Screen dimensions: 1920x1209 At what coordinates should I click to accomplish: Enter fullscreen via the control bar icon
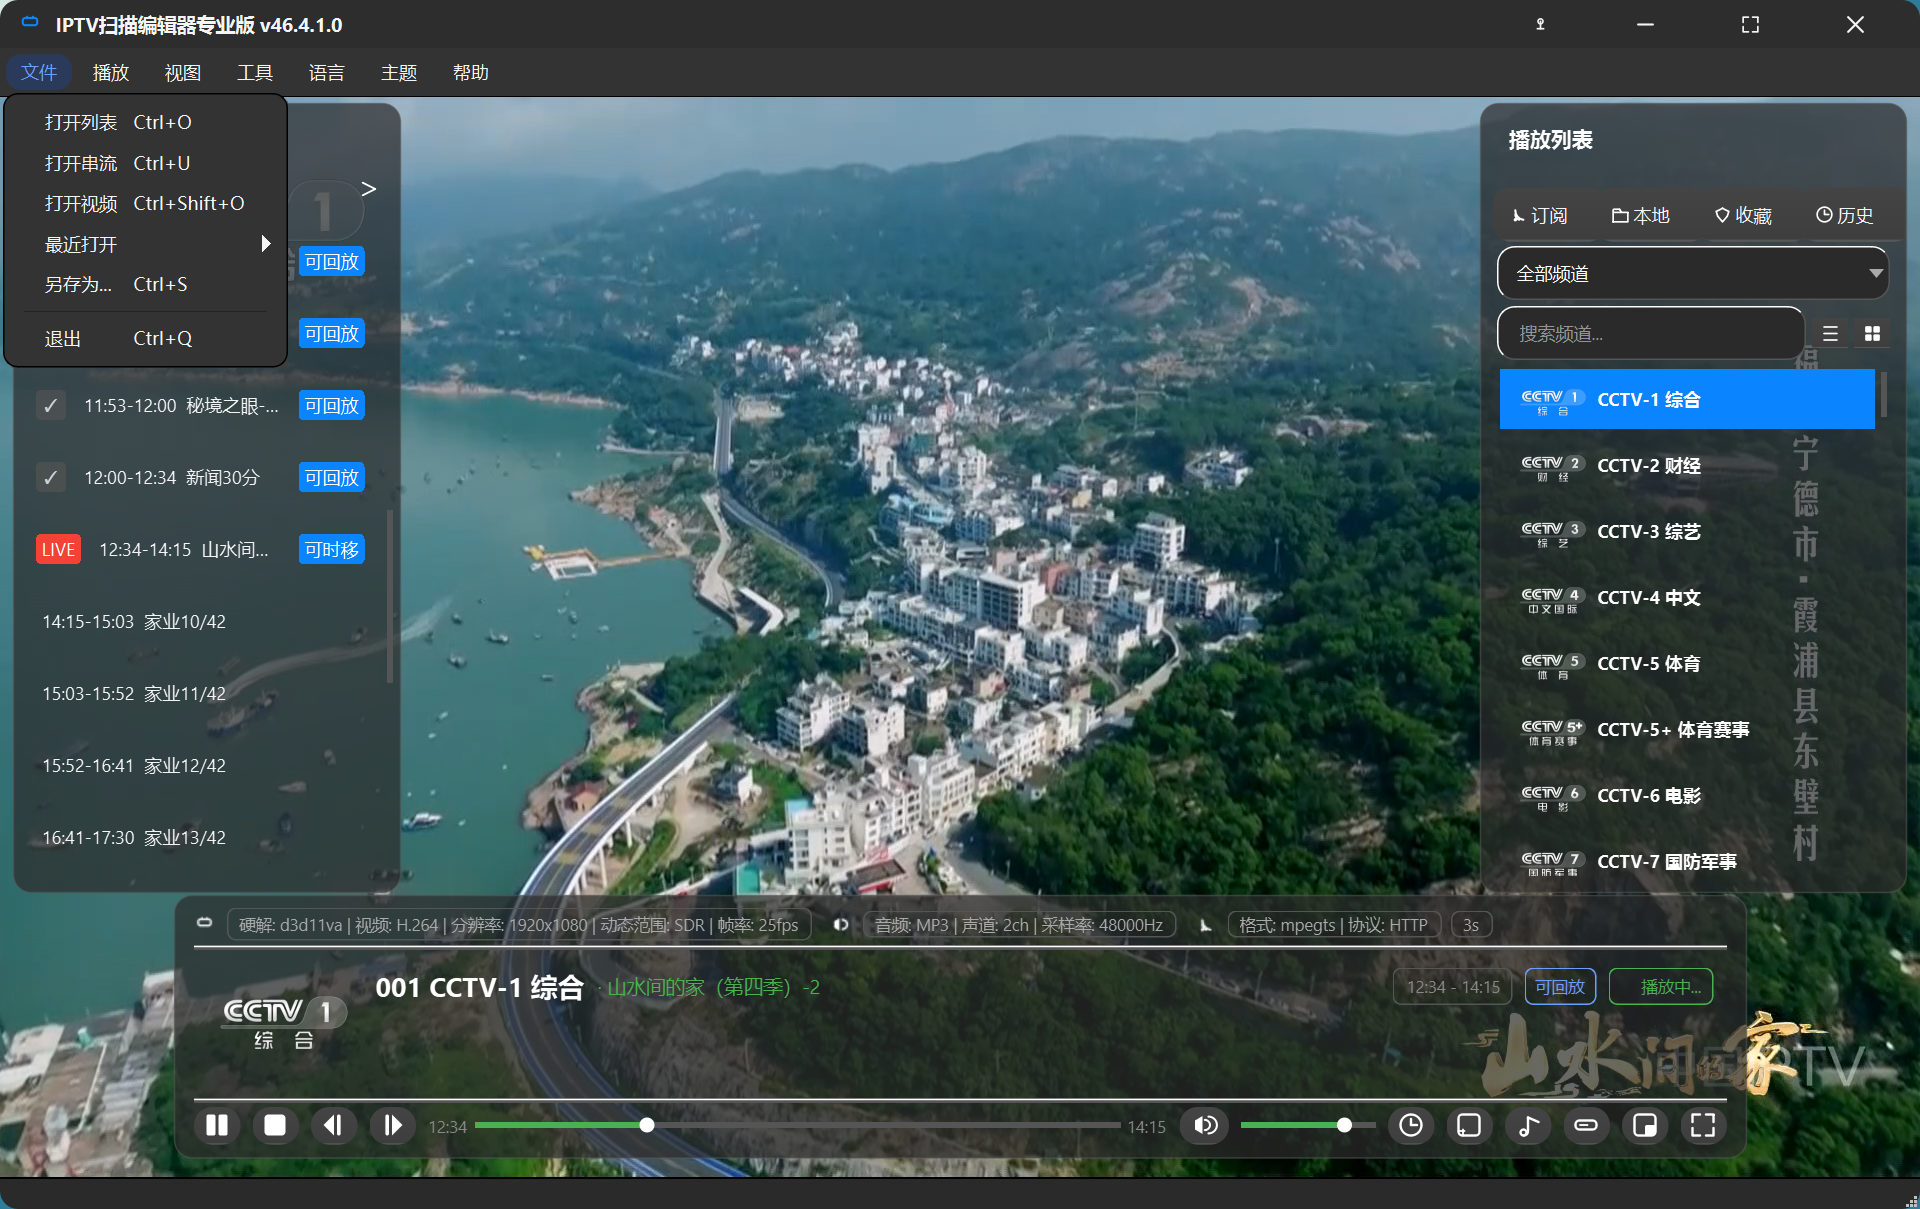click(1703, 1126)
